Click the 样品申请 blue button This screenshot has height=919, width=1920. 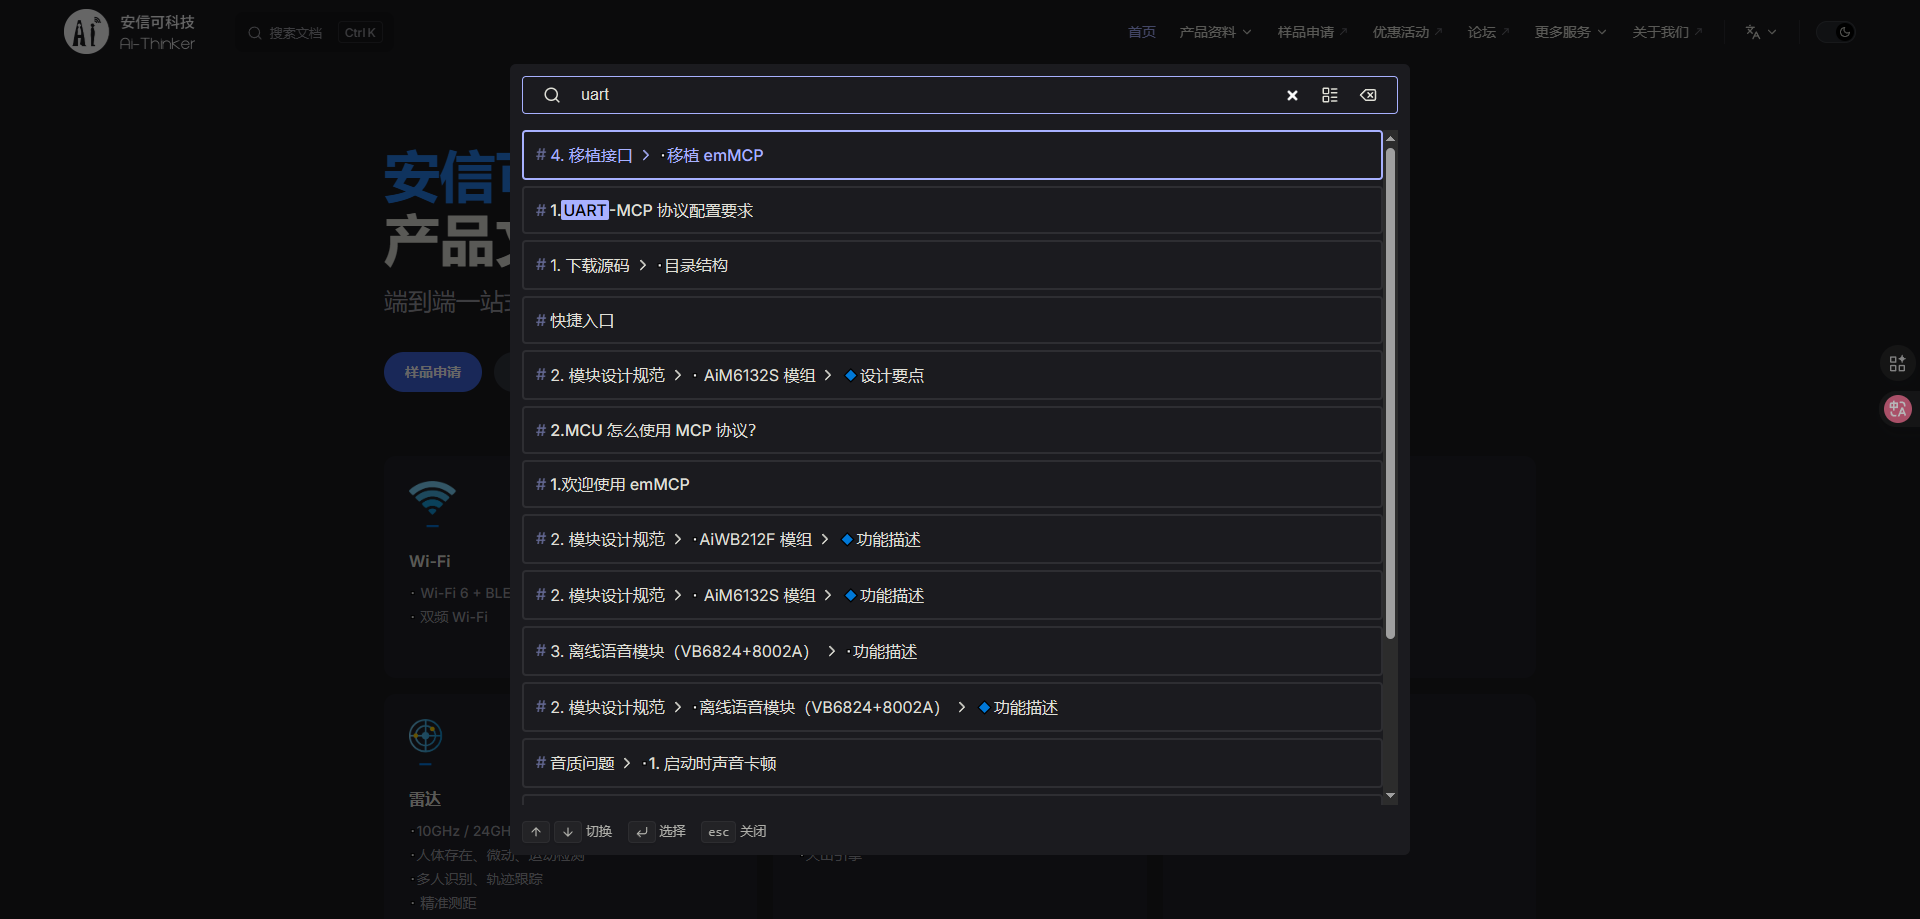click(433, 372)
